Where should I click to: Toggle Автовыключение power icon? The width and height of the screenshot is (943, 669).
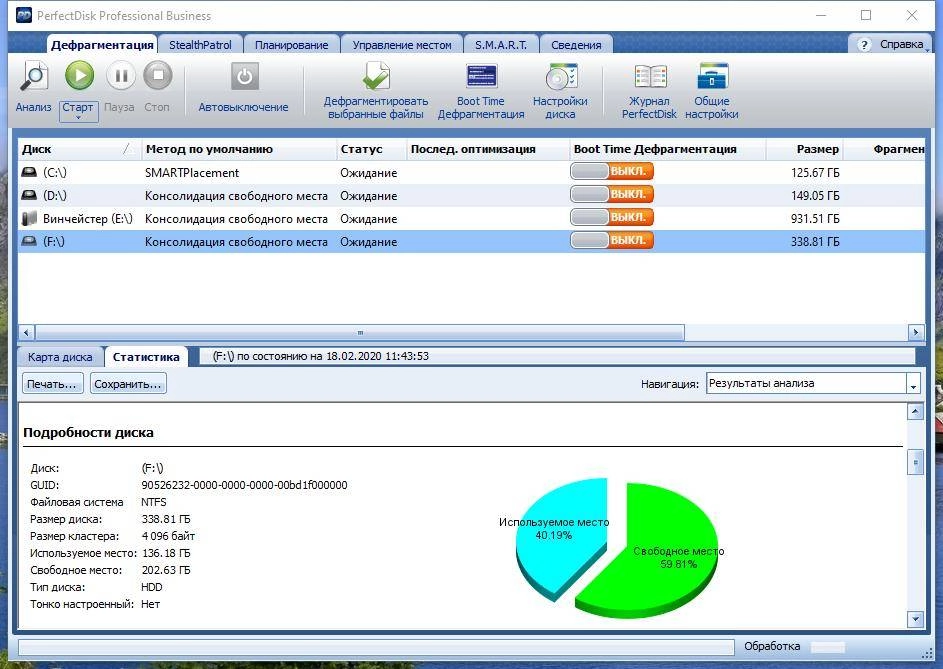(244, 77)
